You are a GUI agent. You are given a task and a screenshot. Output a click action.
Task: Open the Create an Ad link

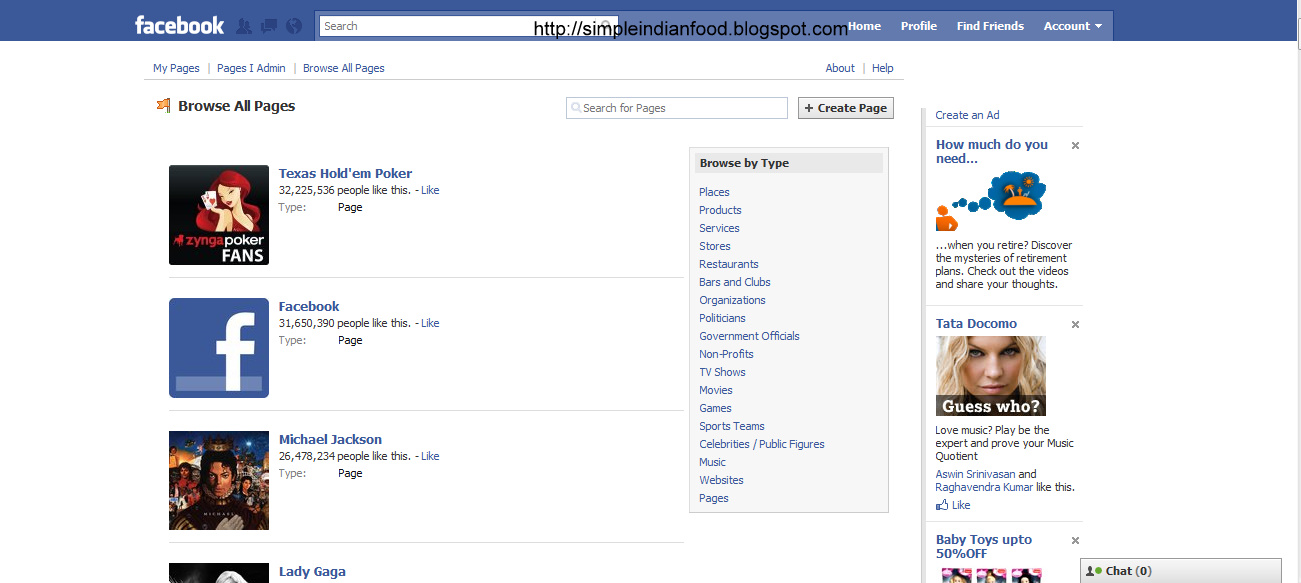coord(967,115)
